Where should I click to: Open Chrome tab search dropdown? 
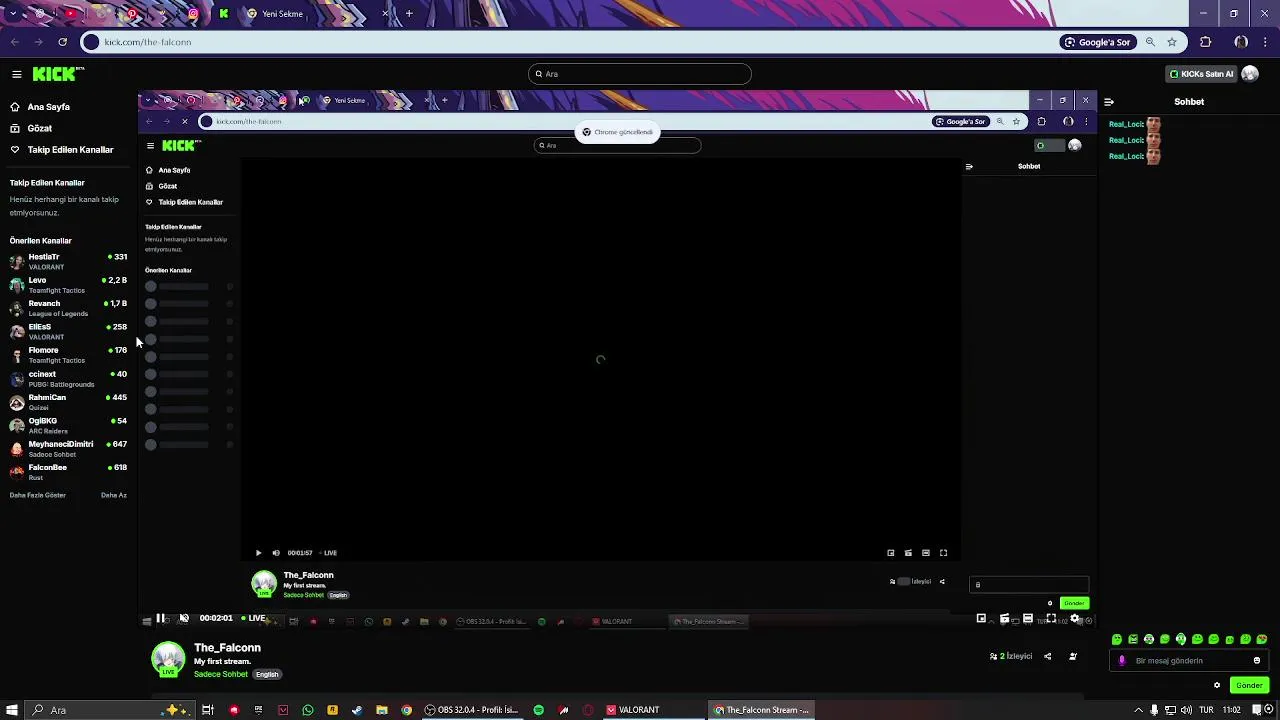(13, 14)
